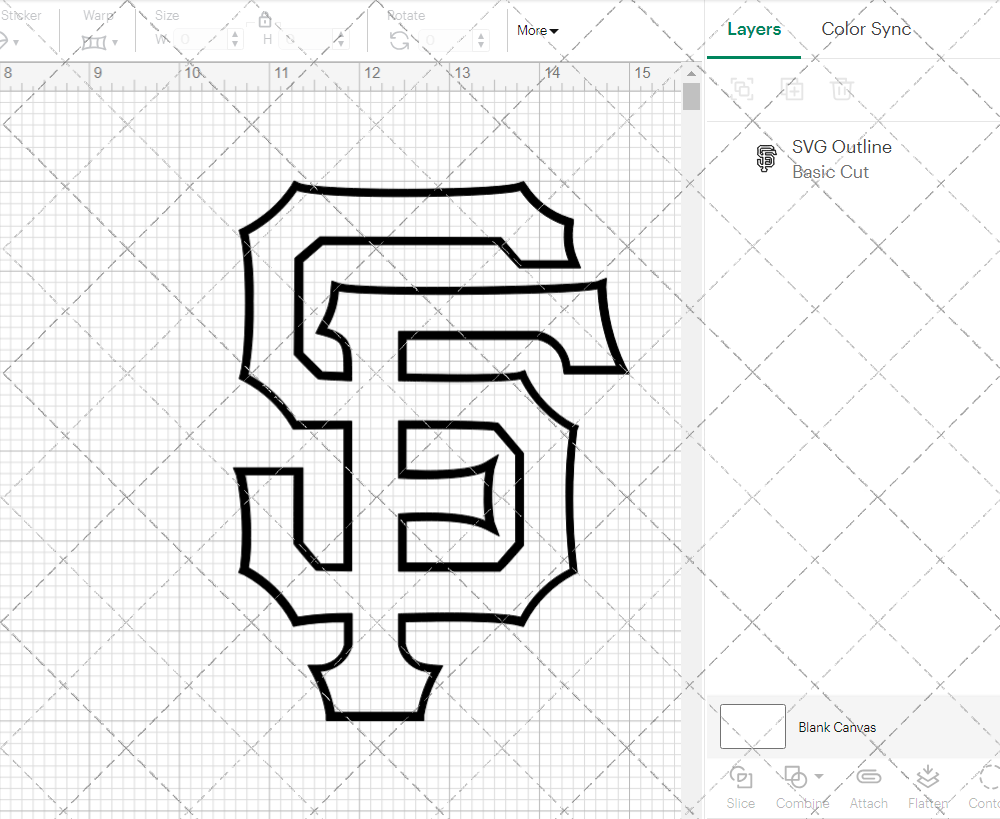This screenshot has width=1000, height=819.
Task: Click the Rotate icon in toolbar
Action: 399,40
